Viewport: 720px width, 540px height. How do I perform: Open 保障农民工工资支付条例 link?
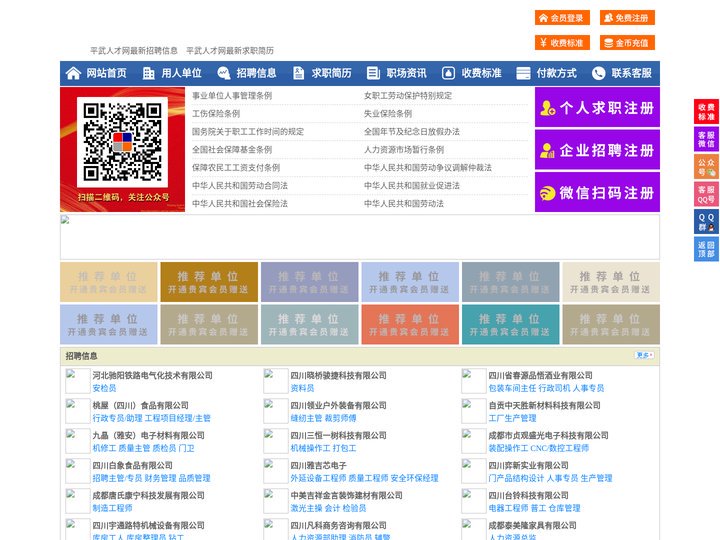[236, 168]
